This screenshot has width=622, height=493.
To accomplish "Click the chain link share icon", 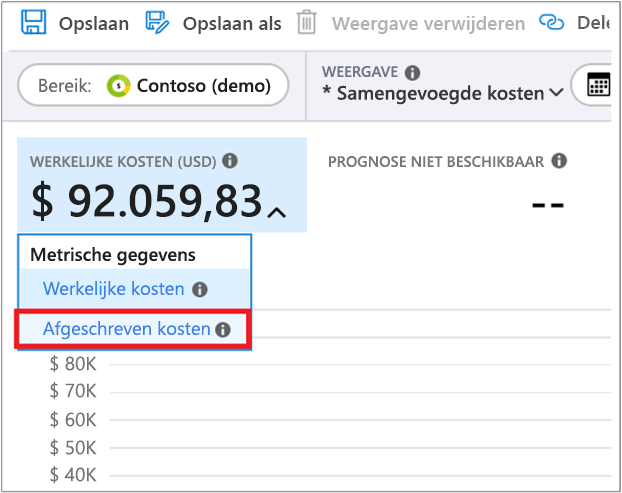I will click(x=551, y=23).
